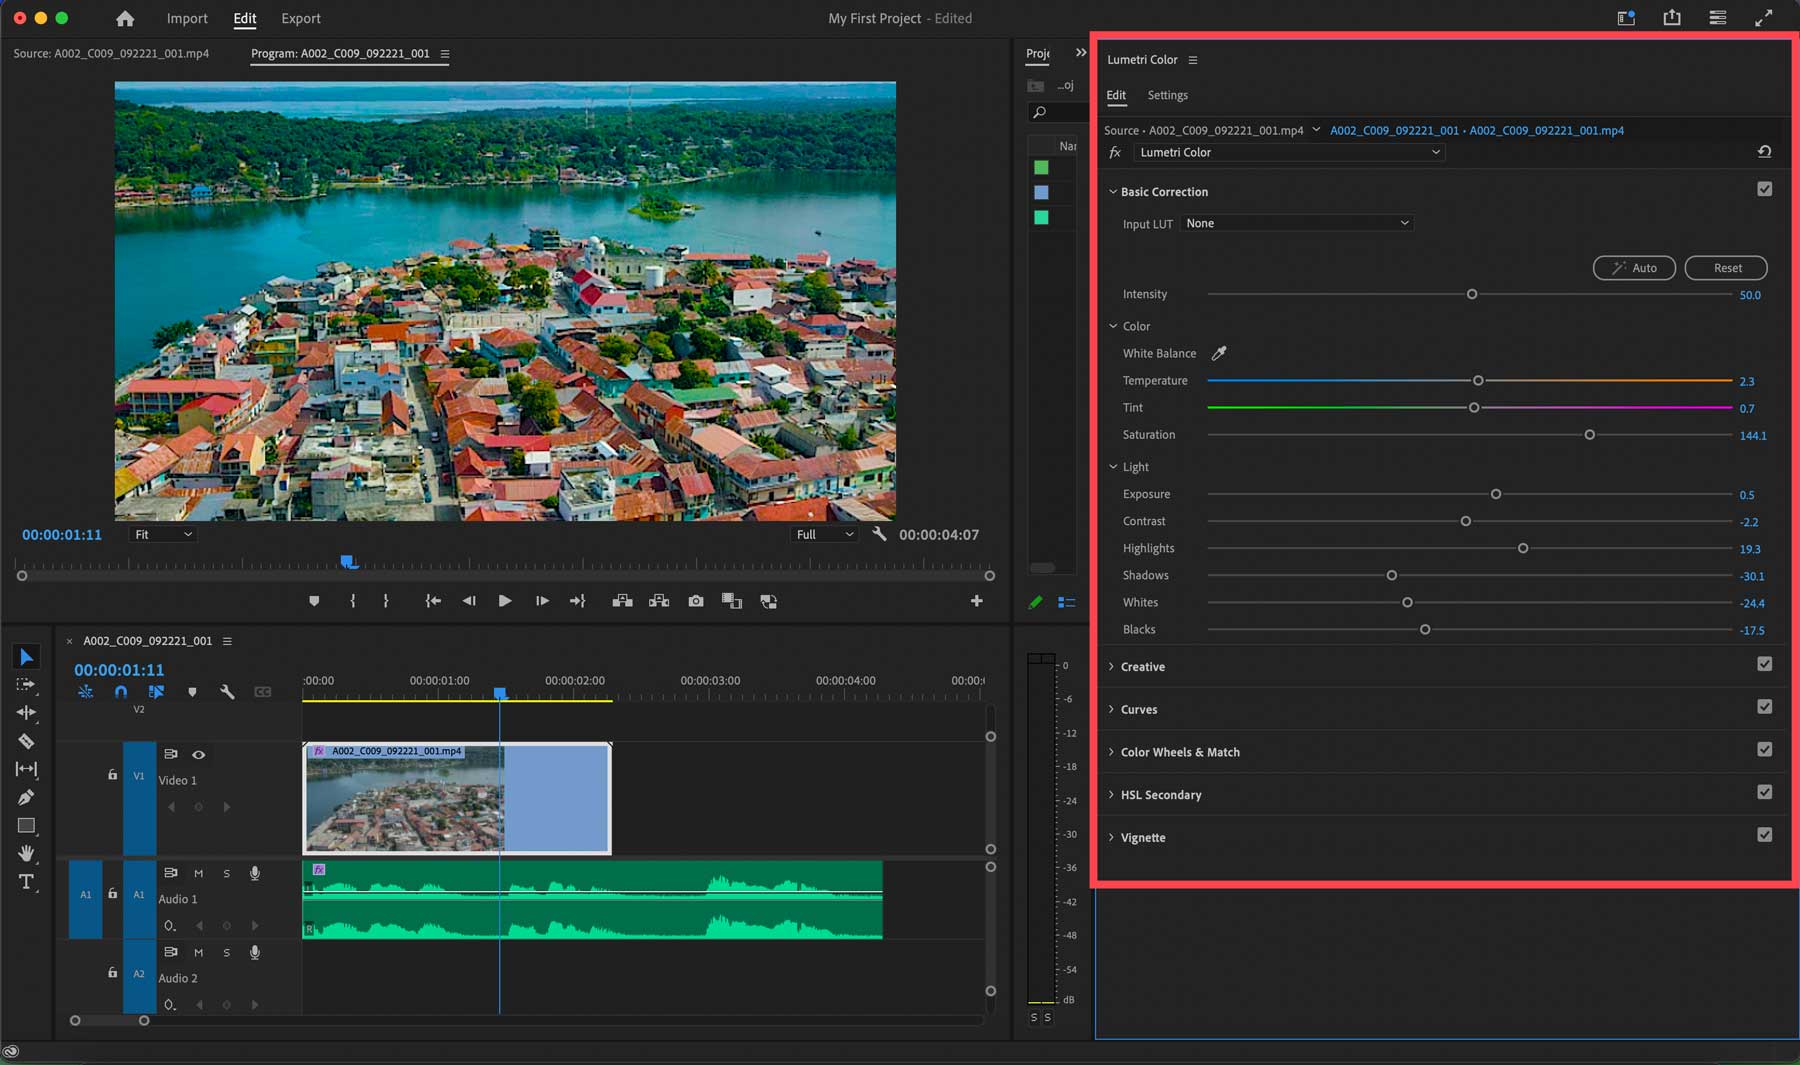
Task: Select the Razor tool
Action: click(x=27, y=742)
